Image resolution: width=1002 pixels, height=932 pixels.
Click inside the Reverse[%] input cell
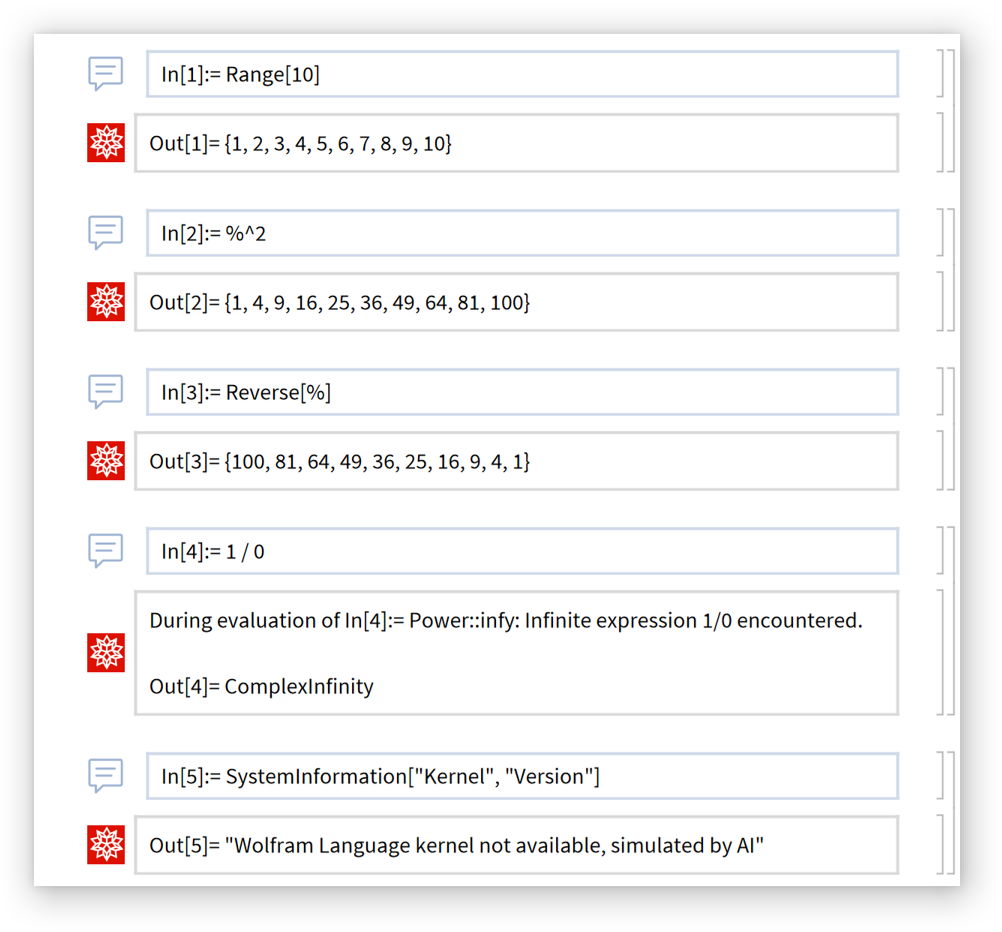point(522,392)
